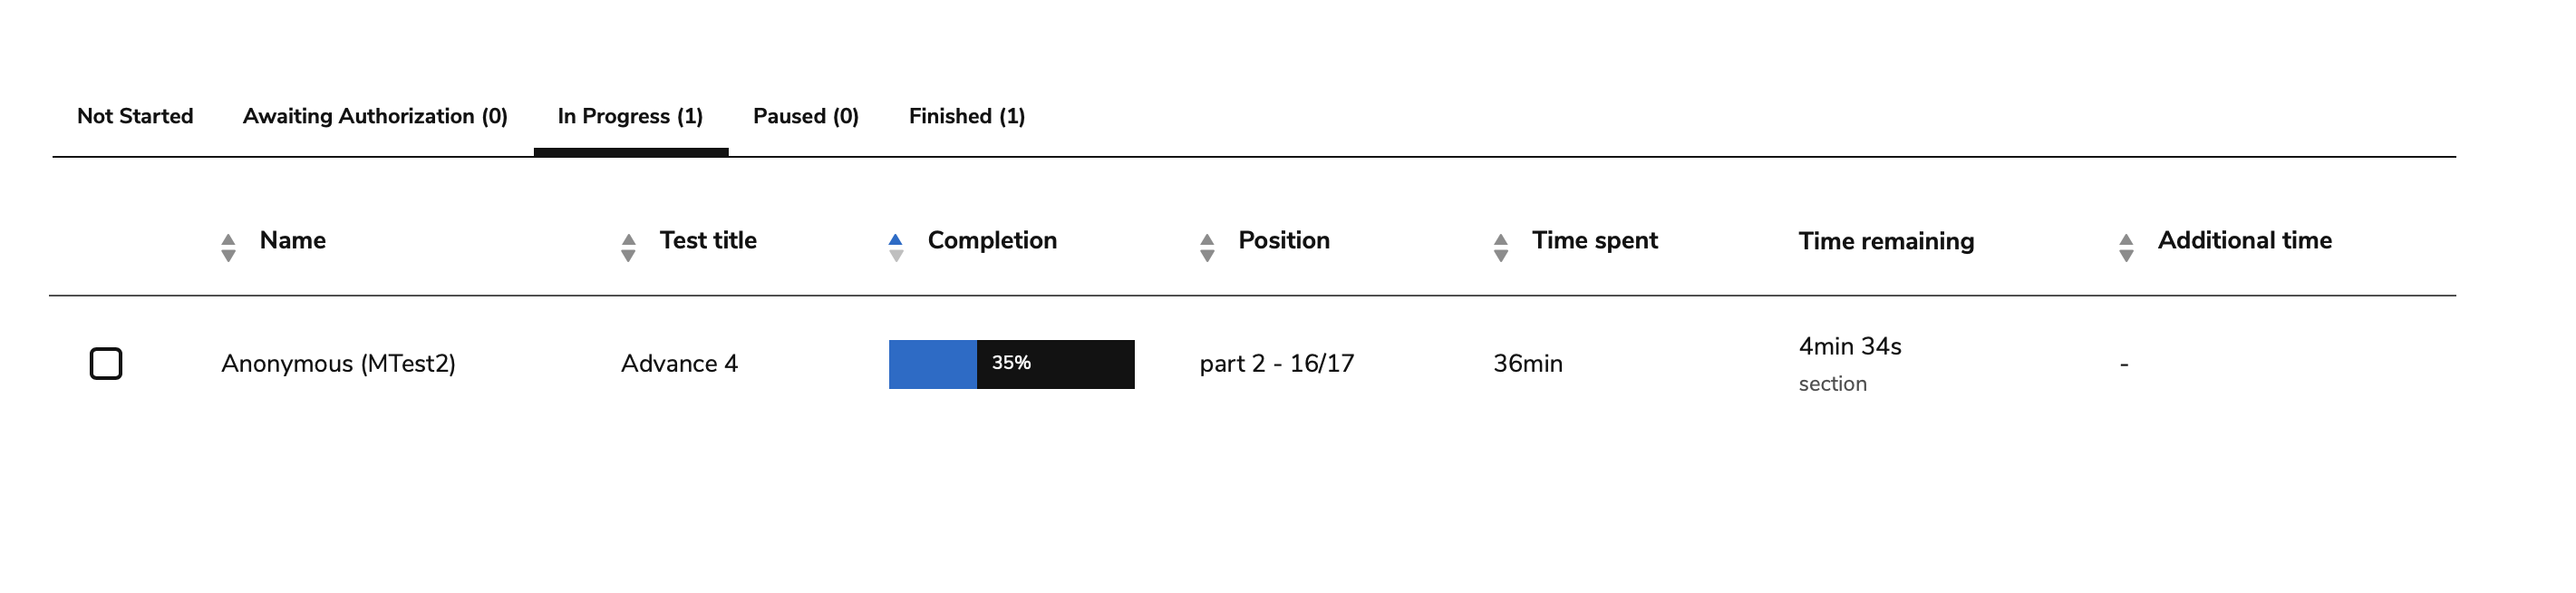Image resolution: width=2576 pixels, height=593 pixels.
Task: Sort by the Completion column header
Action: click(x=992, y=240)
